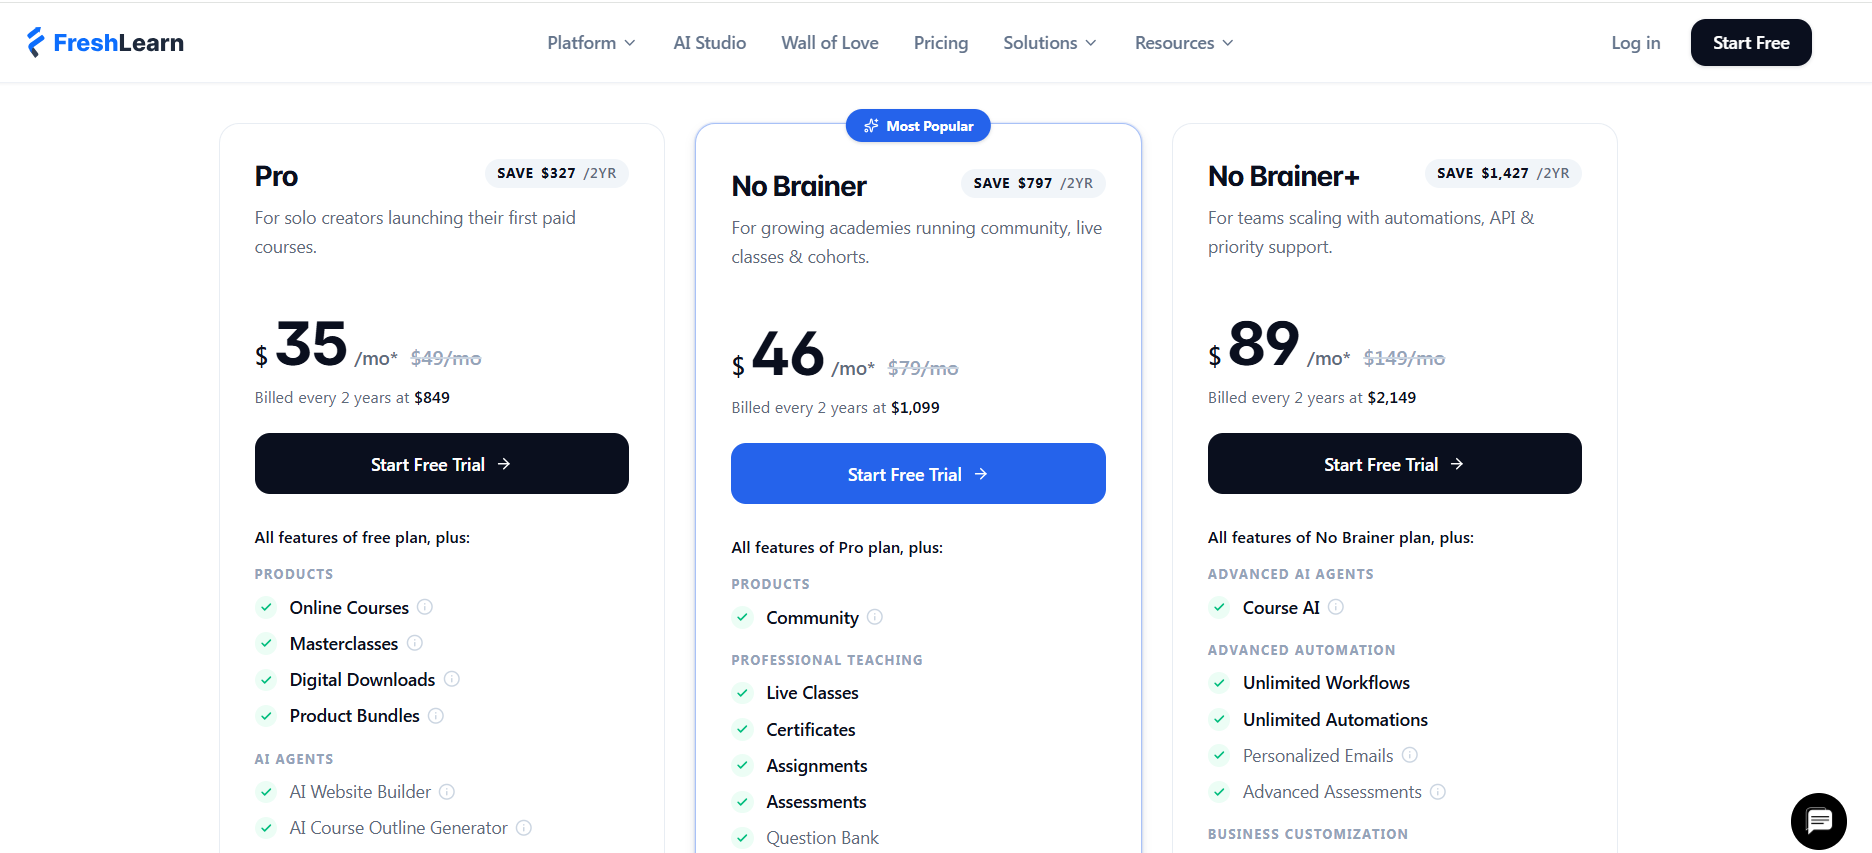Click the No Brainer plan heading
The width and height of the screenshot is (1872, 853).
click(799, 186)
